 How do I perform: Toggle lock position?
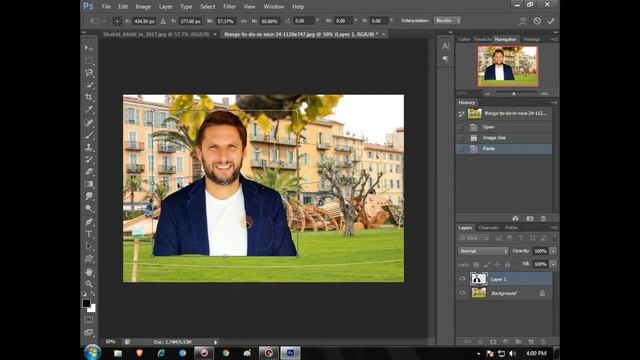497,265
